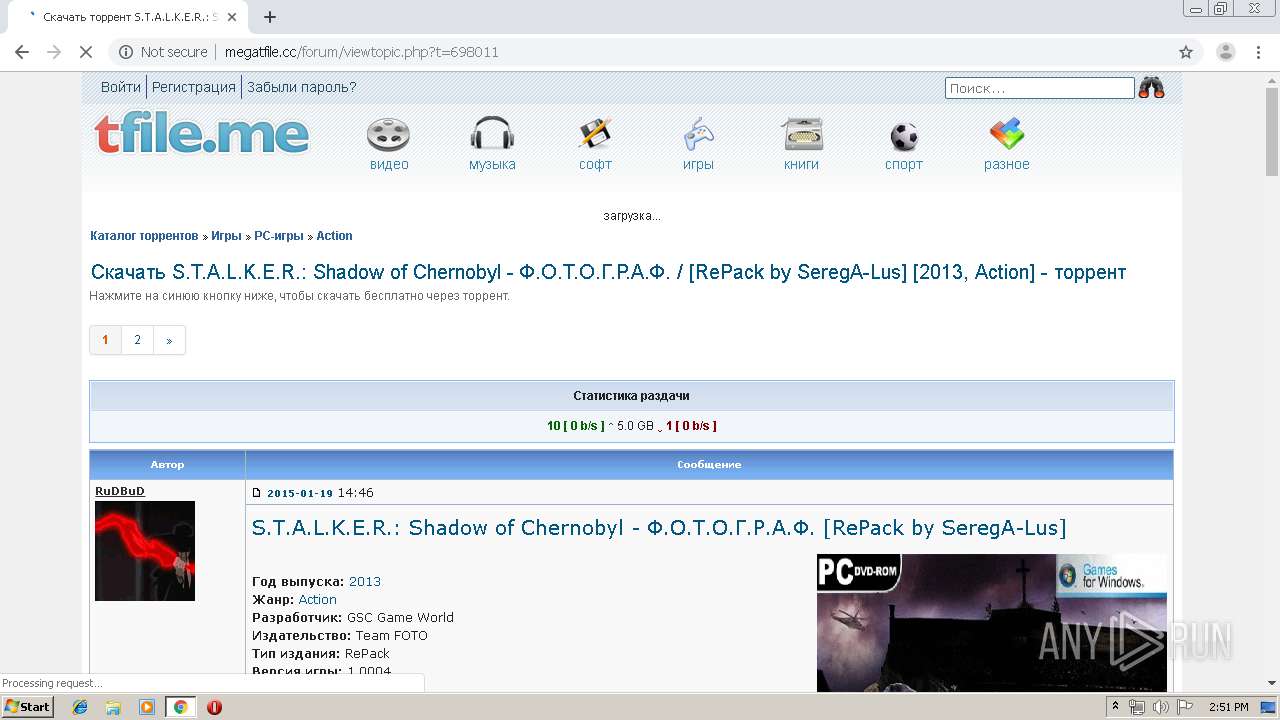The image size is (1280, 720).
Task: View site info Not secure icon
Action: pos(126,52)
